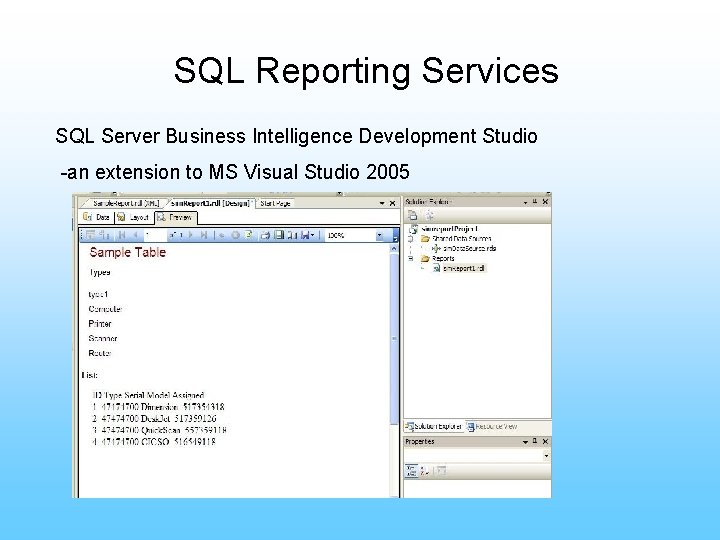Open the active documents dropdown arrow
This screenshot has width=720, height=540.
pos(382,203)
